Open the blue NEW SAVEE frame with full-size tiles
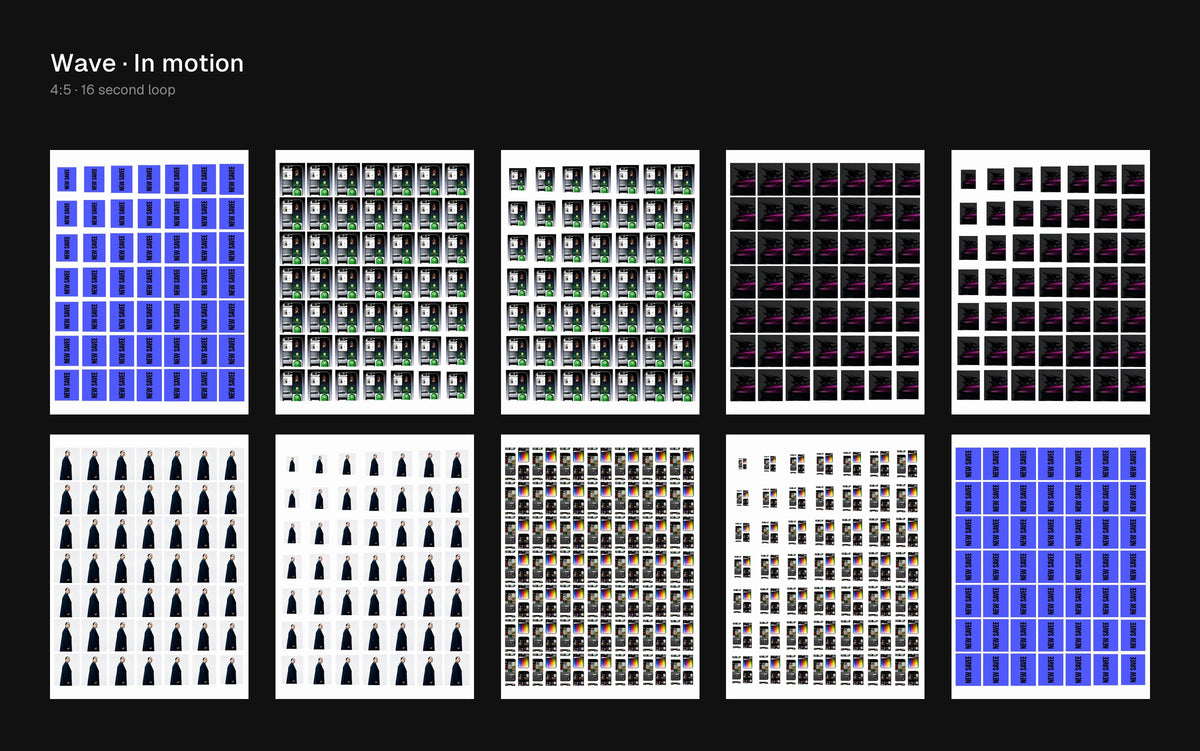The width and height of the screenshot is (1200, 751). pos(1050,566)
